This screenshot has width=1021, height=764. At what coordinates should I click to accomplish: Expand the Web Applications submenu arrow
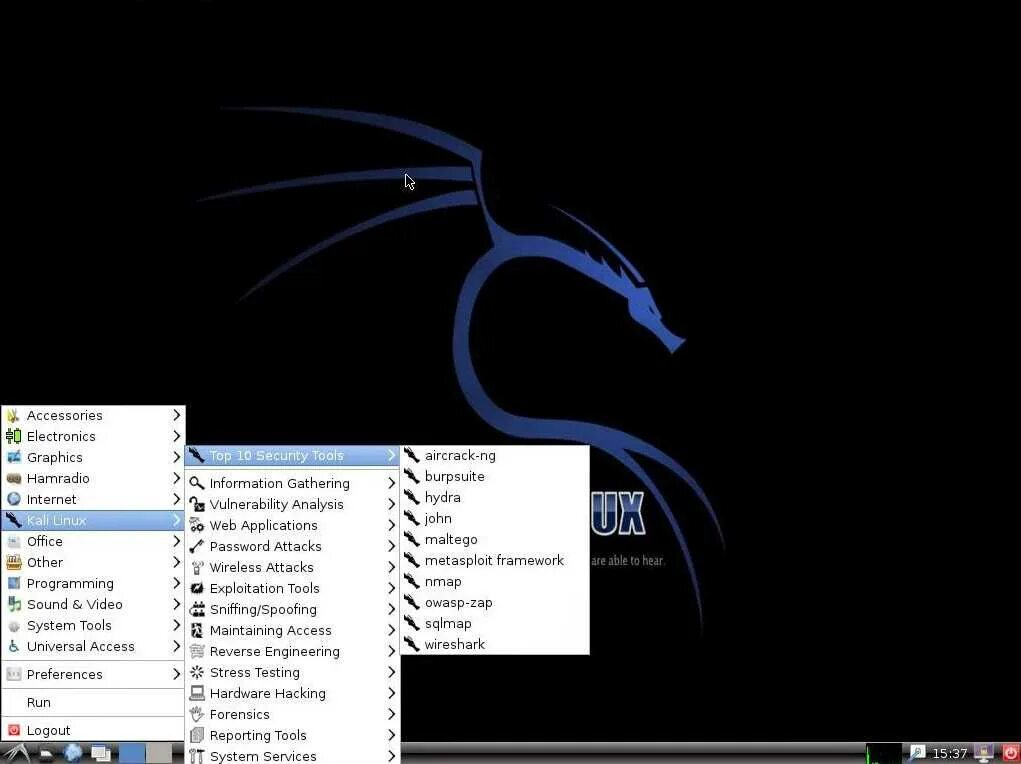(391, 525)
